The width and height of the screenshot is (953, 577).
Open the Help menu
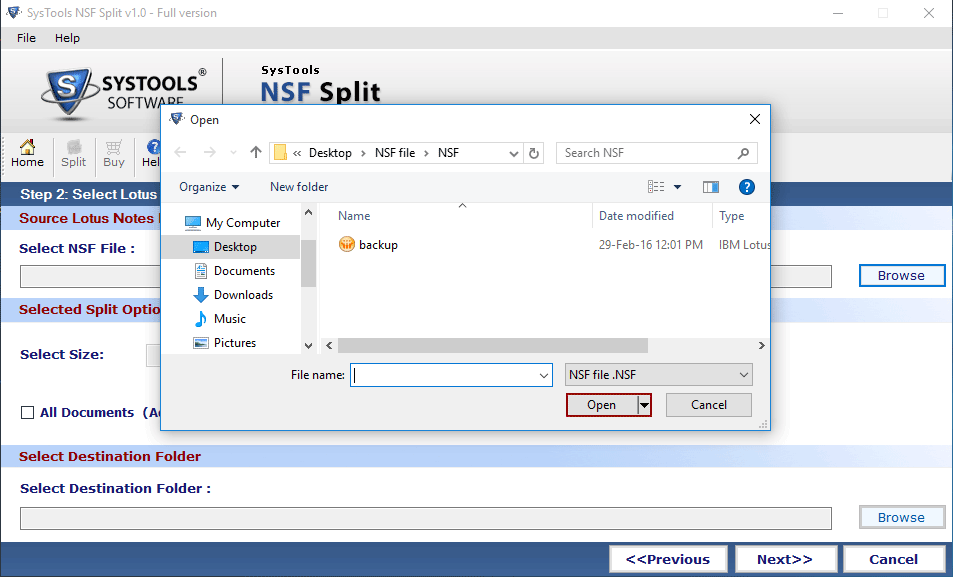pos(67,38)
